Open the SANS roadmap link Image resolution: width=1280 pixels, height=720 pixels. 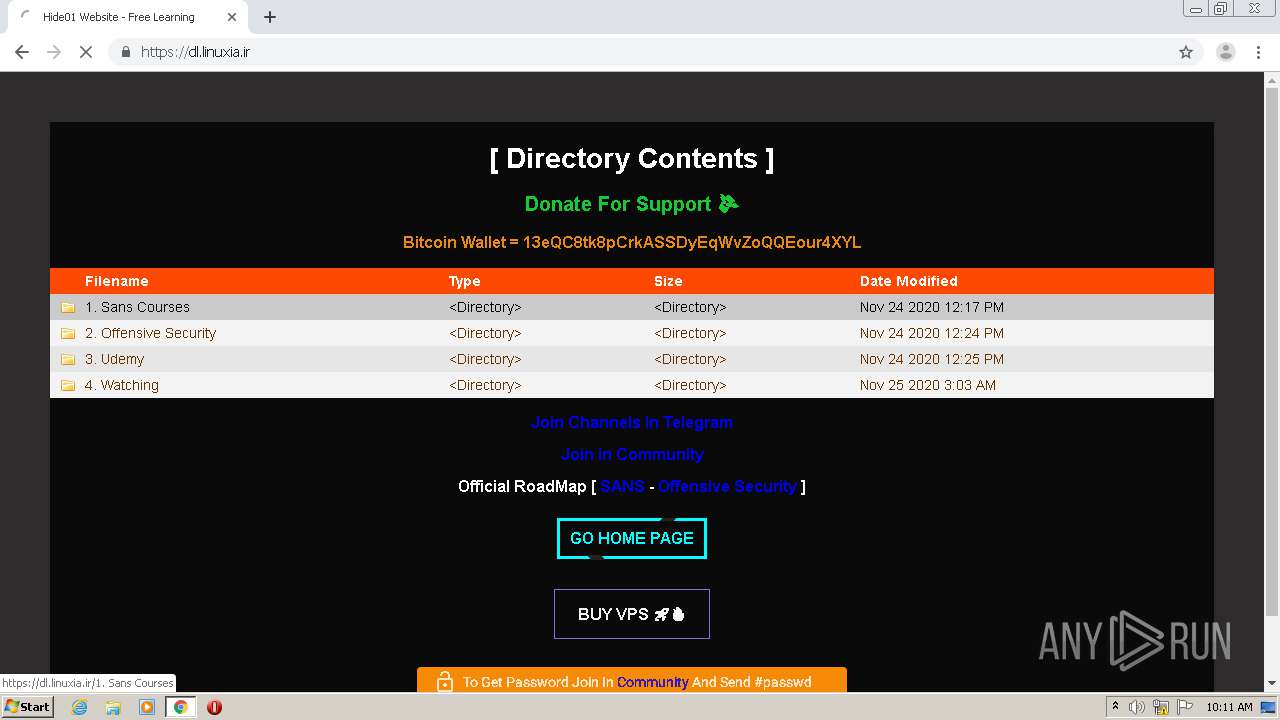pos(622,486)
